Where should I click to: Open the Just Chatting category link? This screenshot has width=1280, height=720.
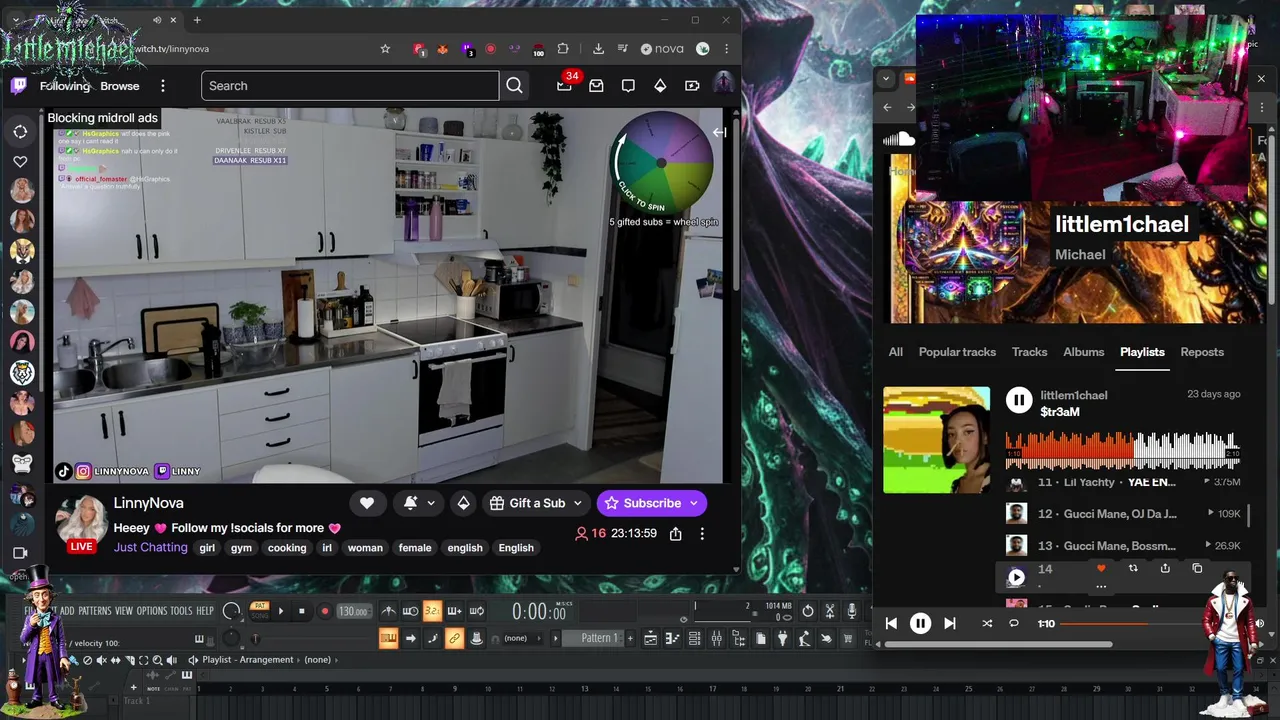(151, 547)
